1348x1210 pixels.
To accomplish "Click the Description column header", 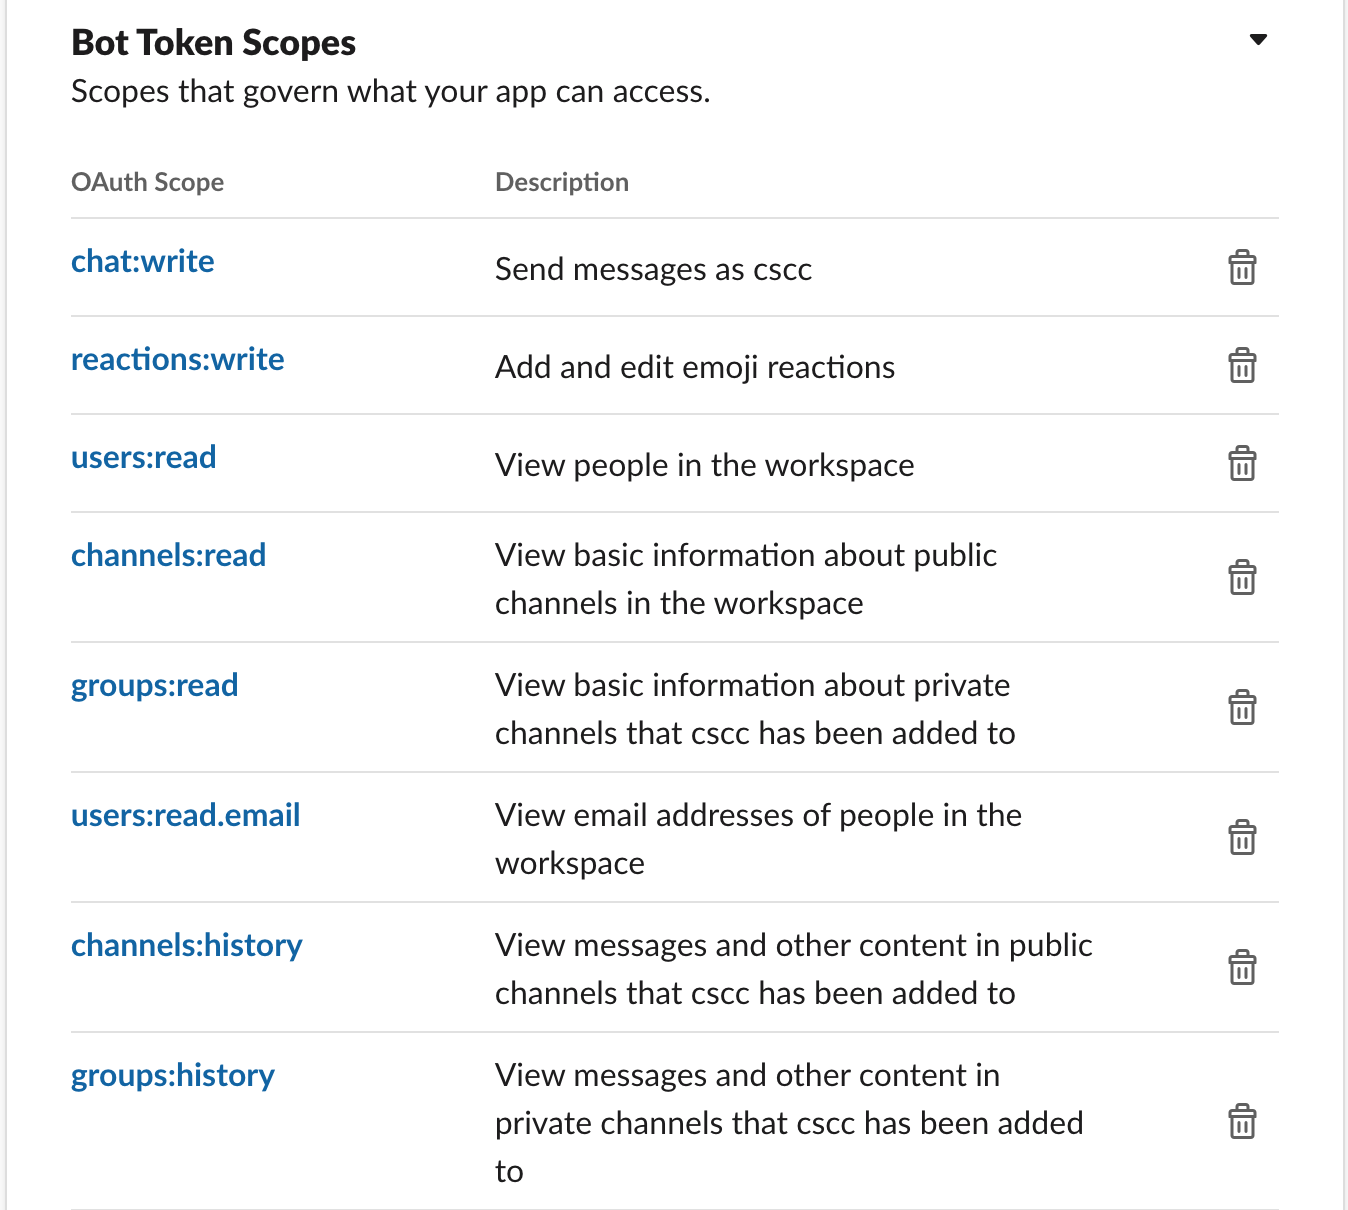I will (562, 182).
